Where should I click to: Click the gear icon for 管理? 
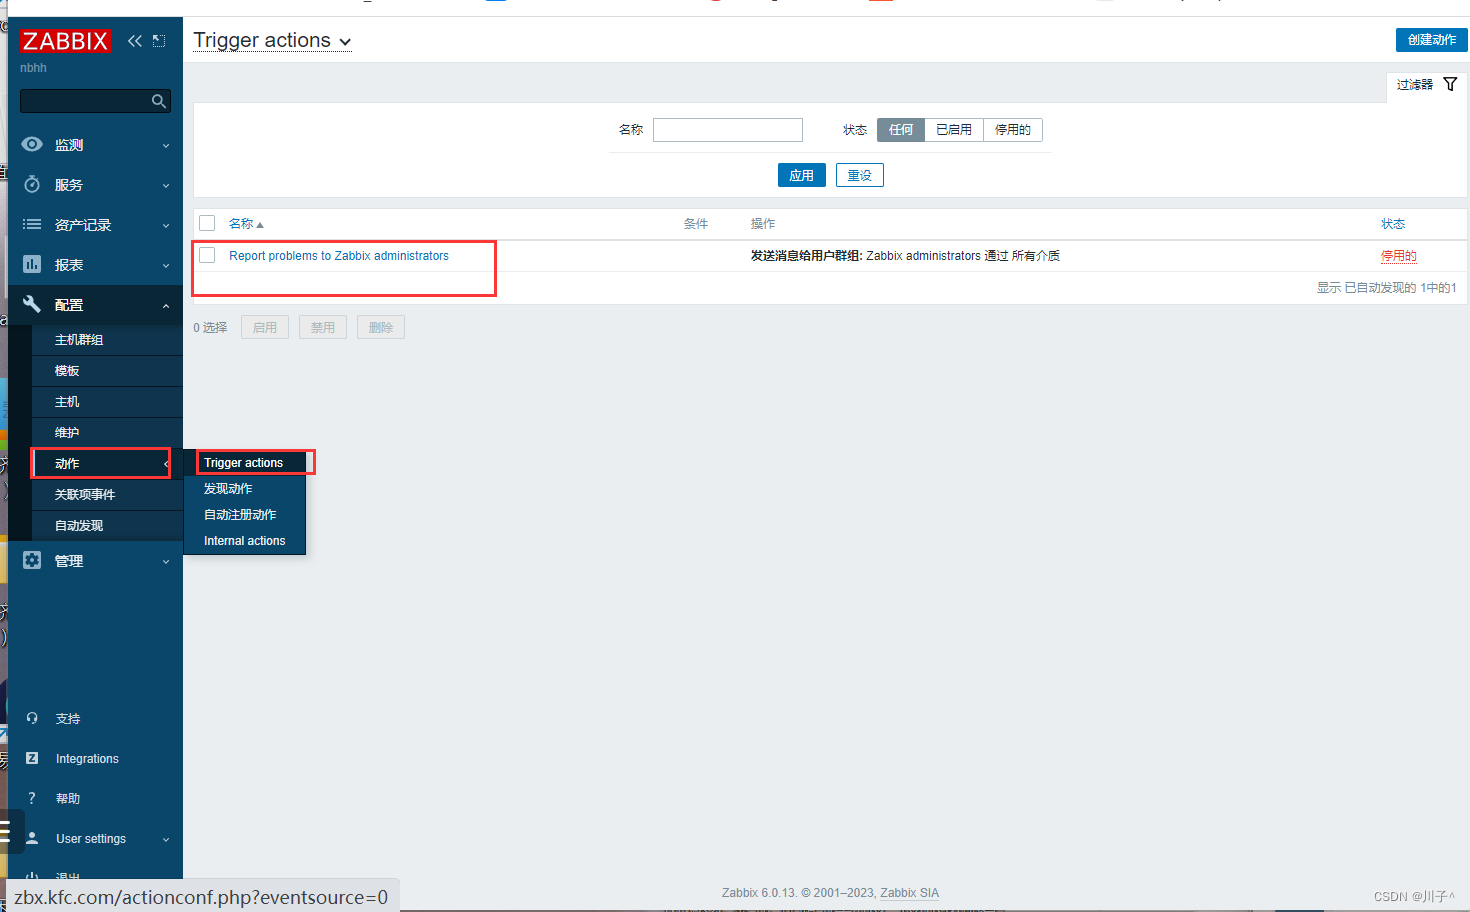(32, 560)
